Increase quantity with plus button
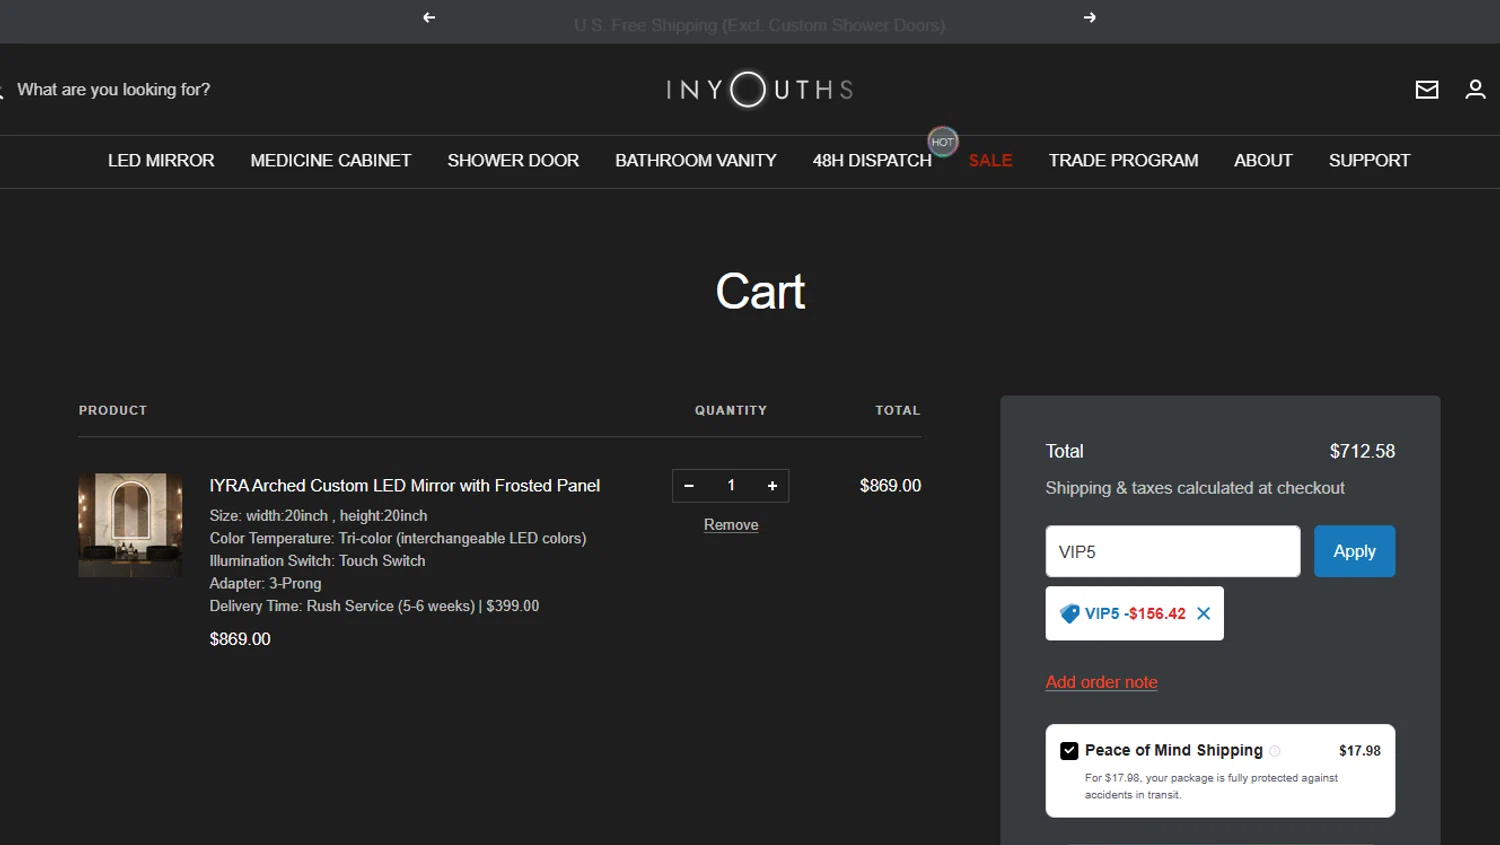1500x845 pixels. (772, 486)
